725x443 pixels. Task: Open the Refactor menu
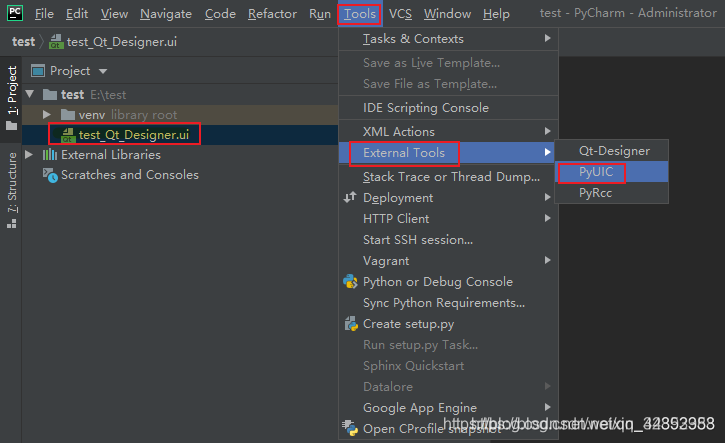click(x=272, y=14)
